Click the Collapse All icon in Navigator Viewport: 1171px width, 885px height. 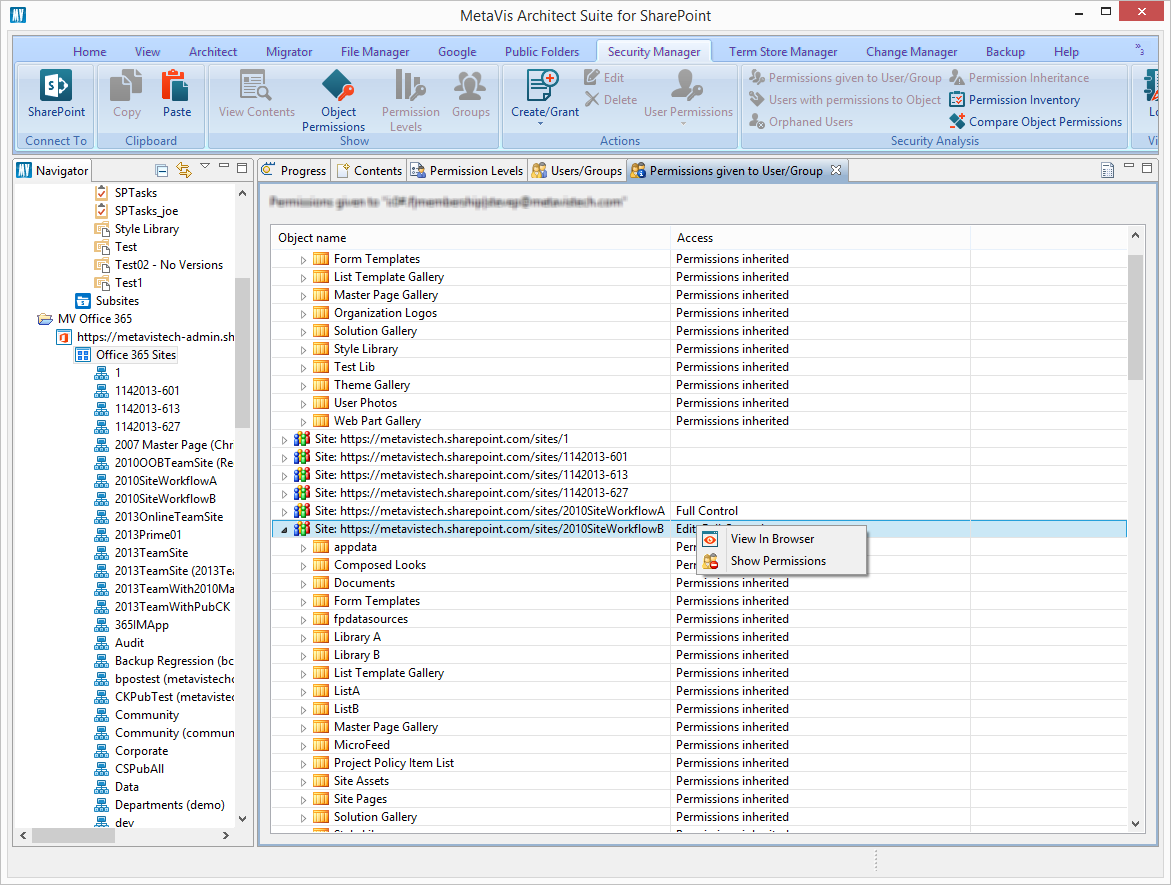point(162,171)
